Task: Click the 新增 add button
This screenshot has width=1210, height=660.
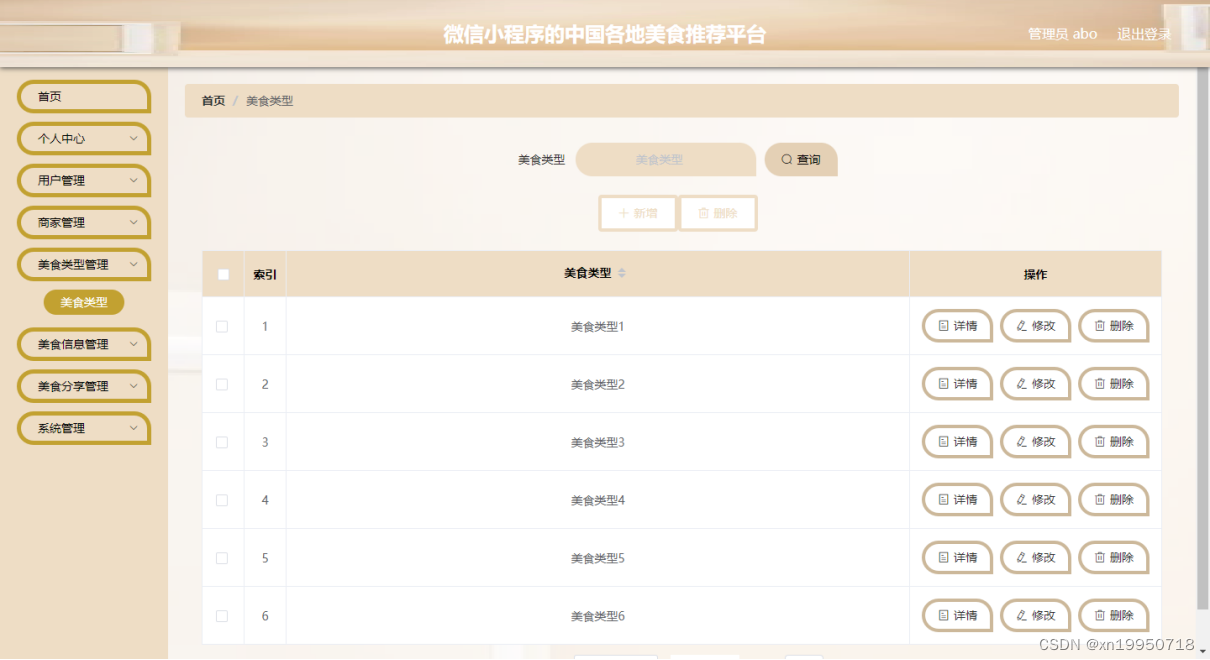Action: [x=638, y=213]
